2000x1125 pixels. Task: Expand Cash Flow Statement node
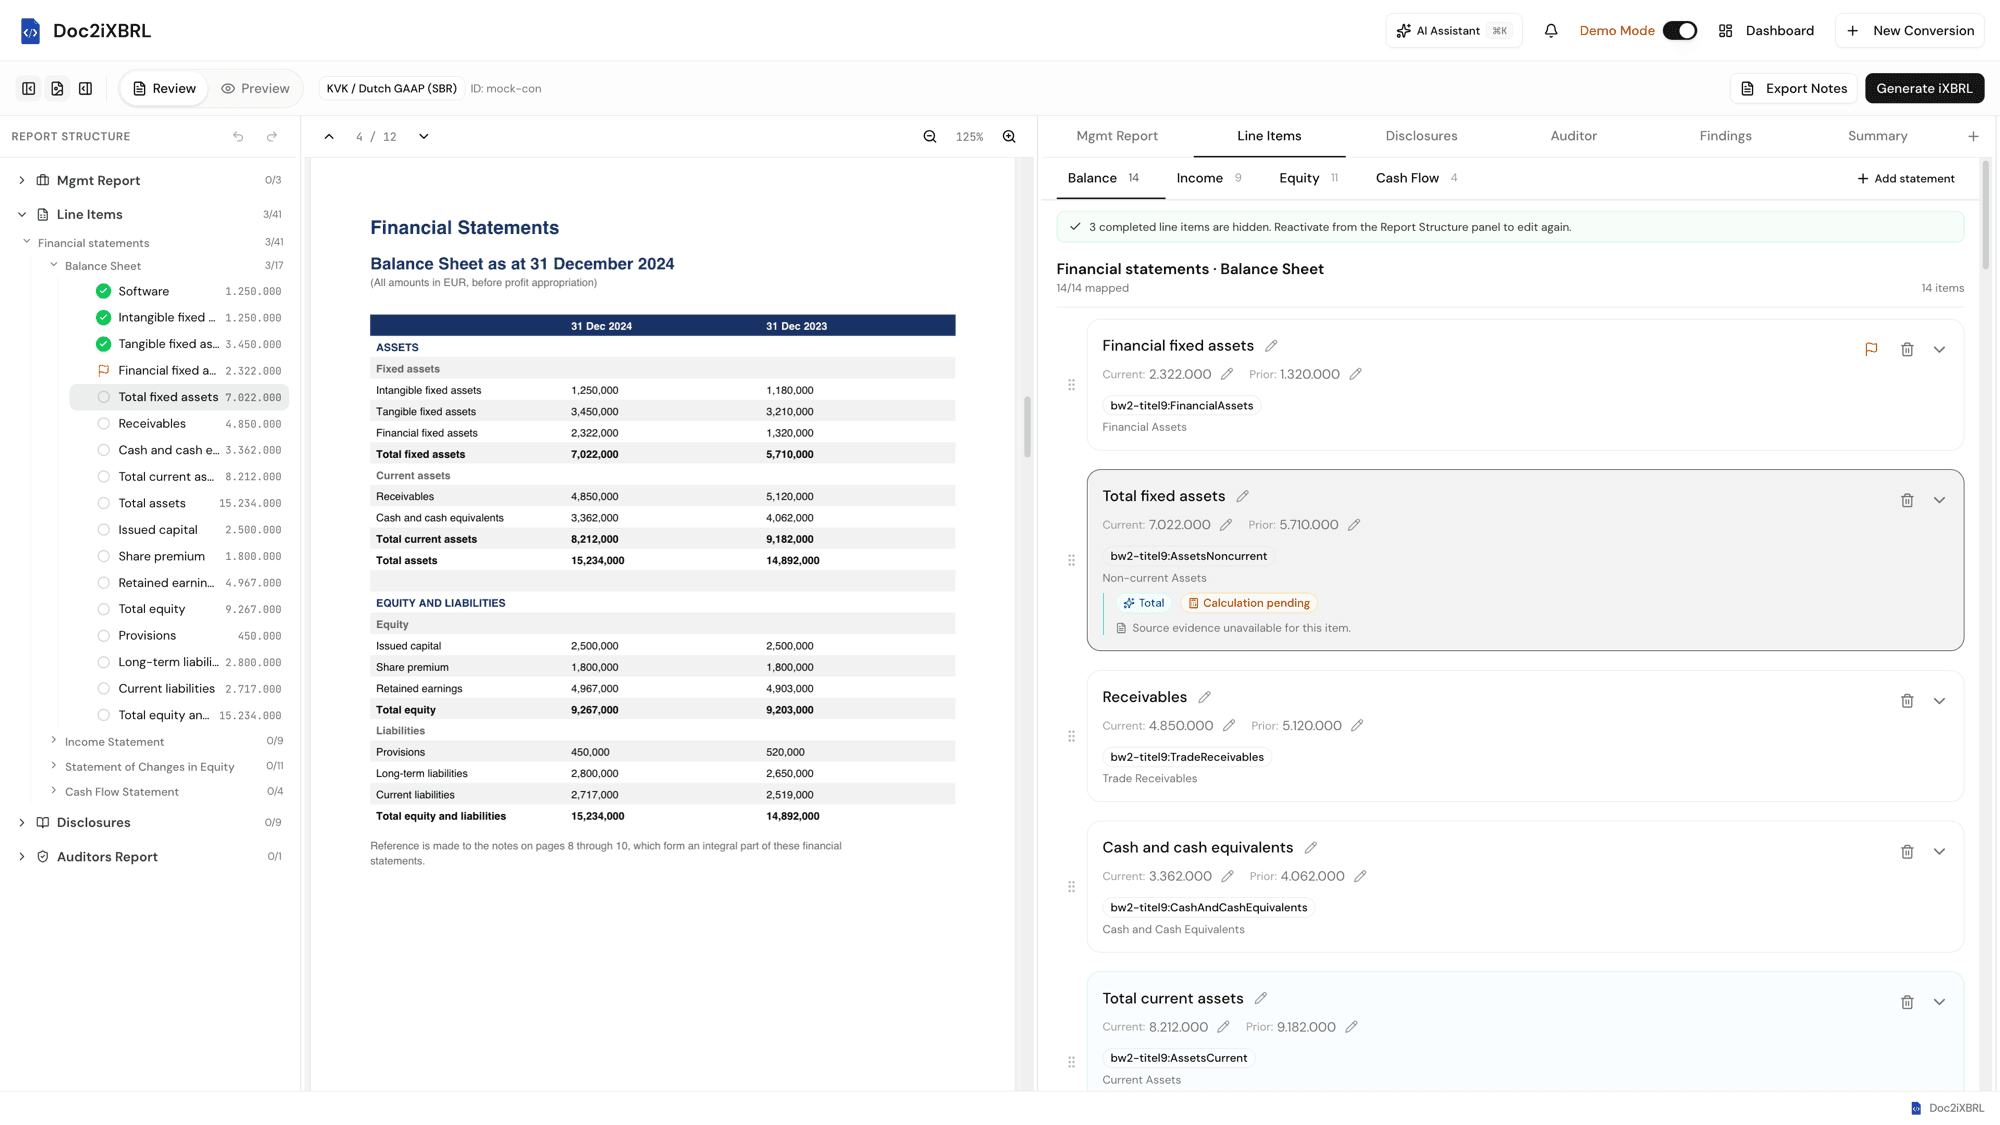pos(54,791)
